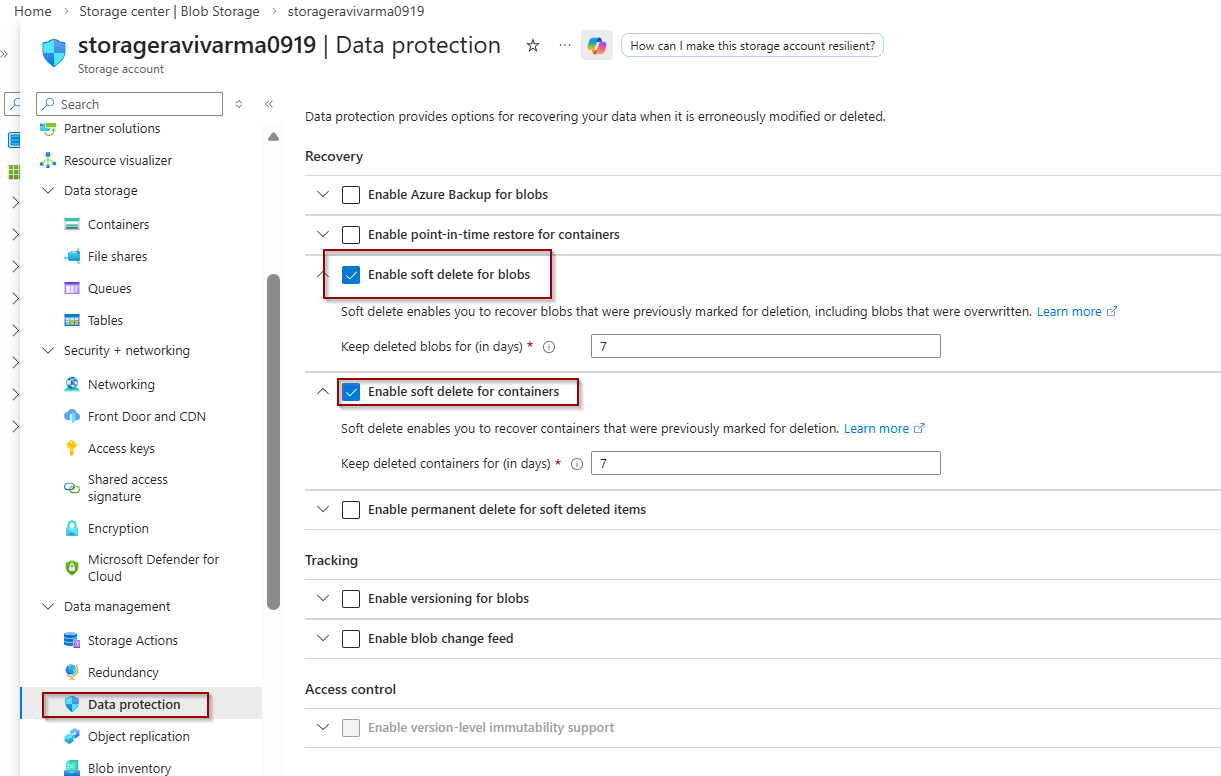Open the Containers icon in Data storage
Screen dimensions: 1221x776
pyautogui.click(x=72, y=225)
